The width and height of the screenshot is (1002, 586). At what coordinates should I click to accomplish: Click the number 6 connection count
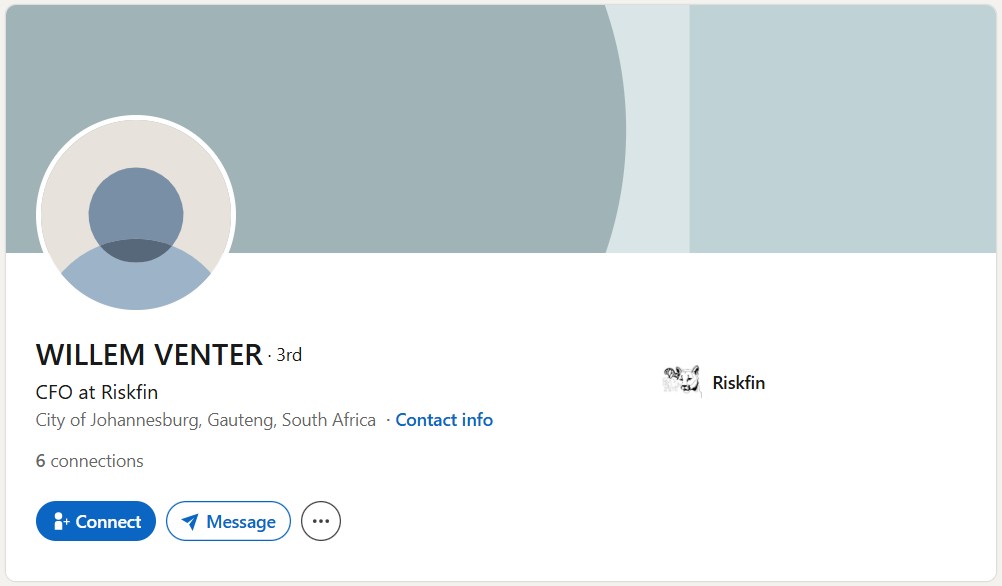41,461
